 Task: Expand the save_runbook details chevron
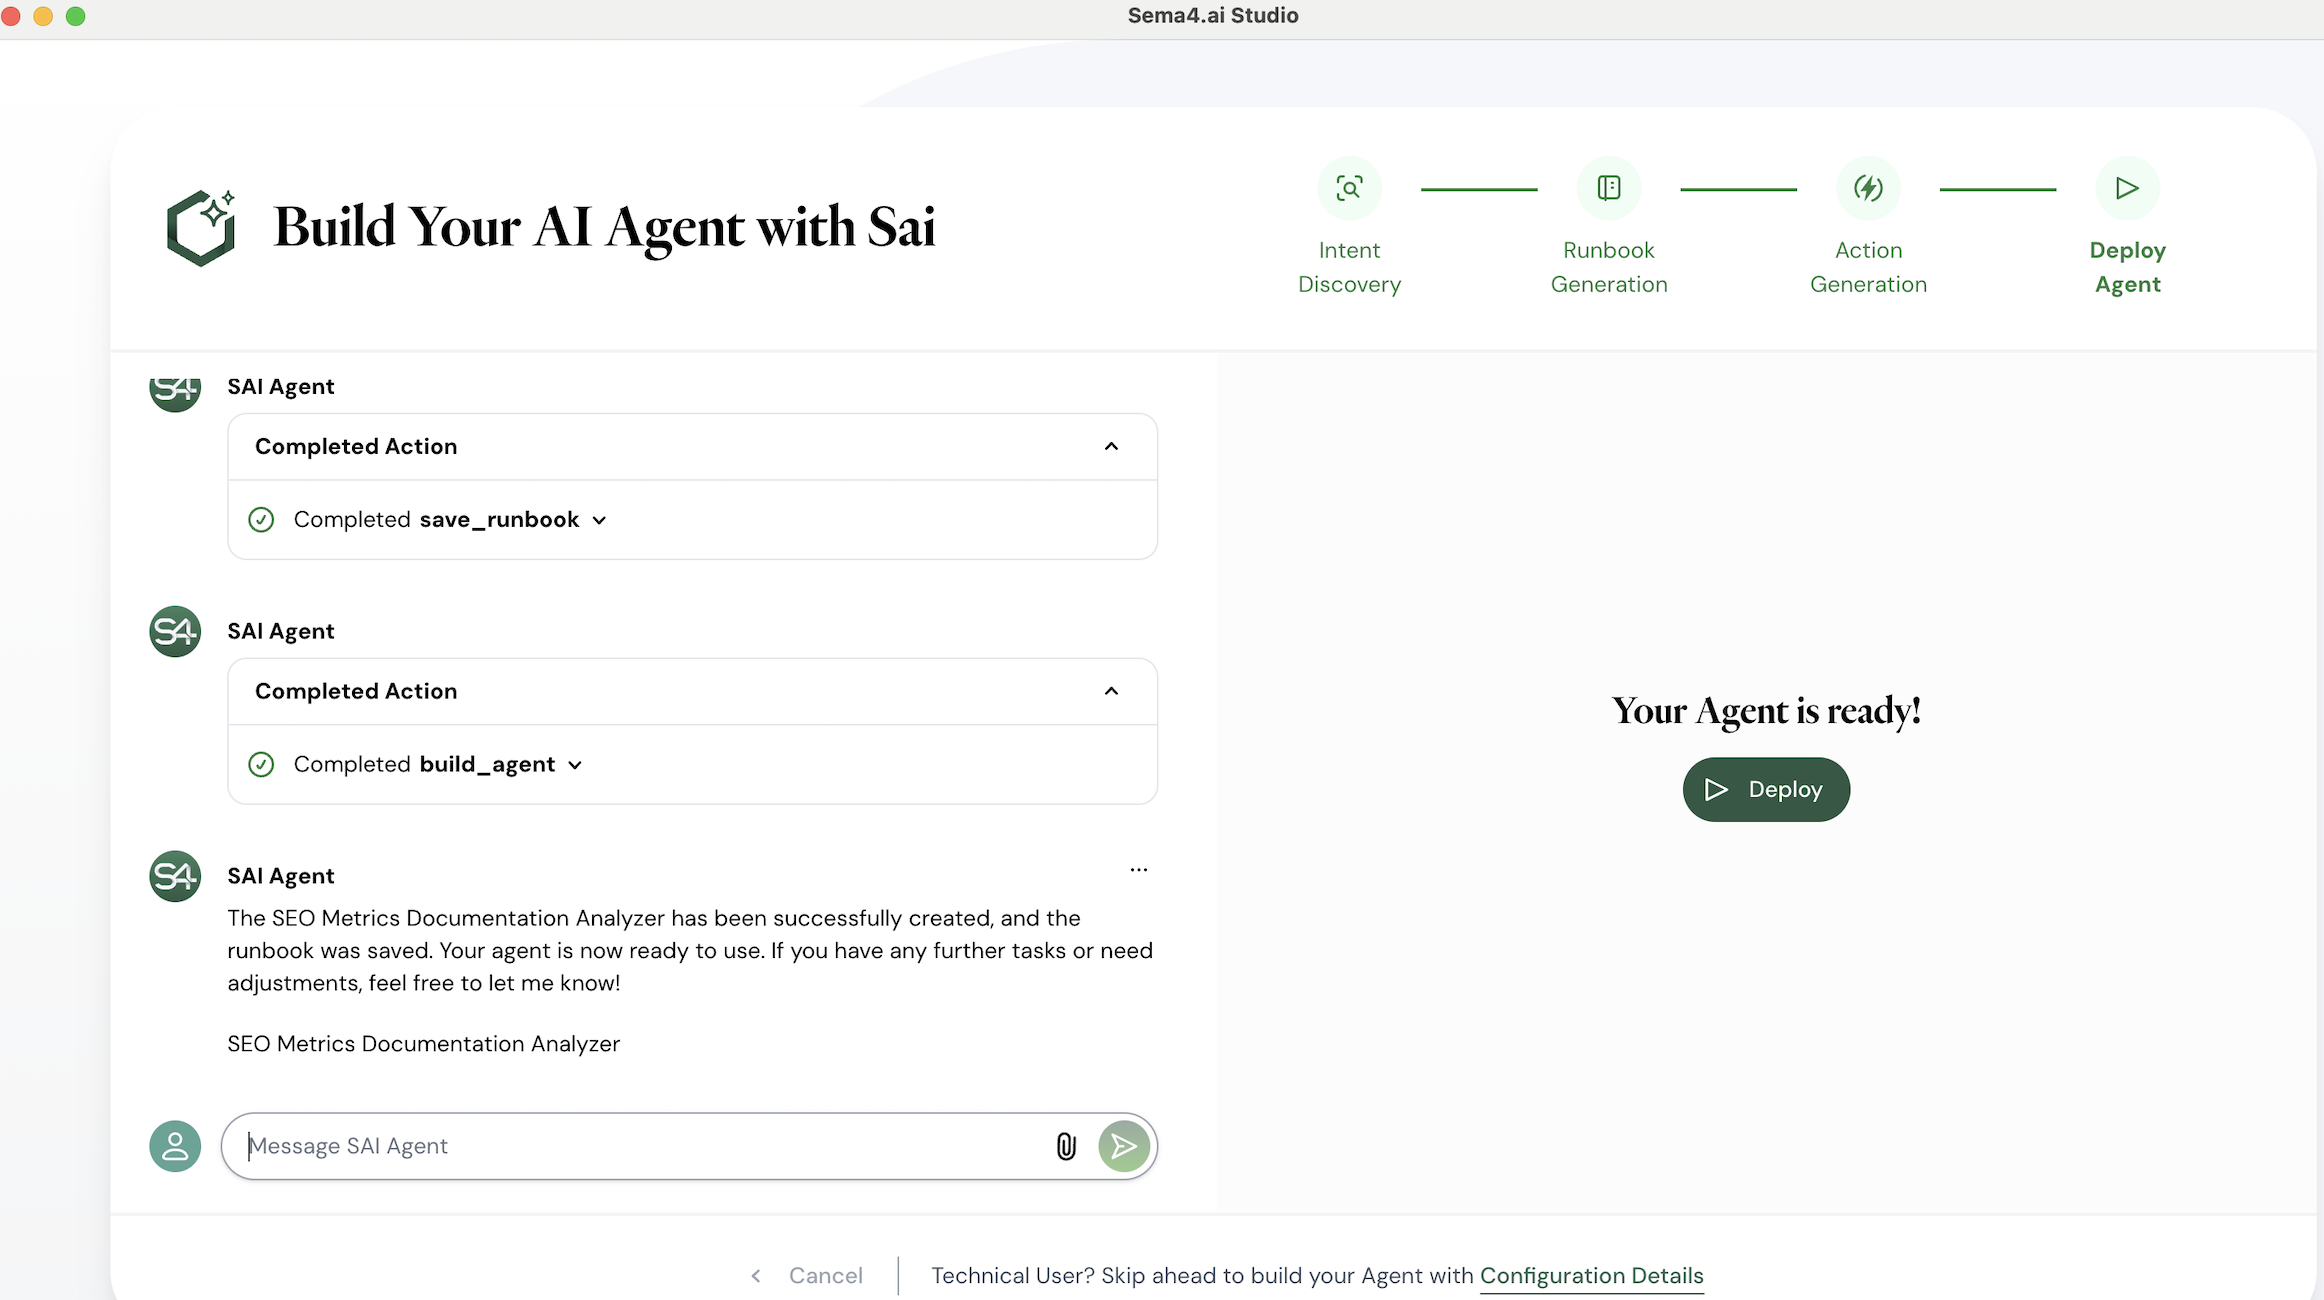599,520
